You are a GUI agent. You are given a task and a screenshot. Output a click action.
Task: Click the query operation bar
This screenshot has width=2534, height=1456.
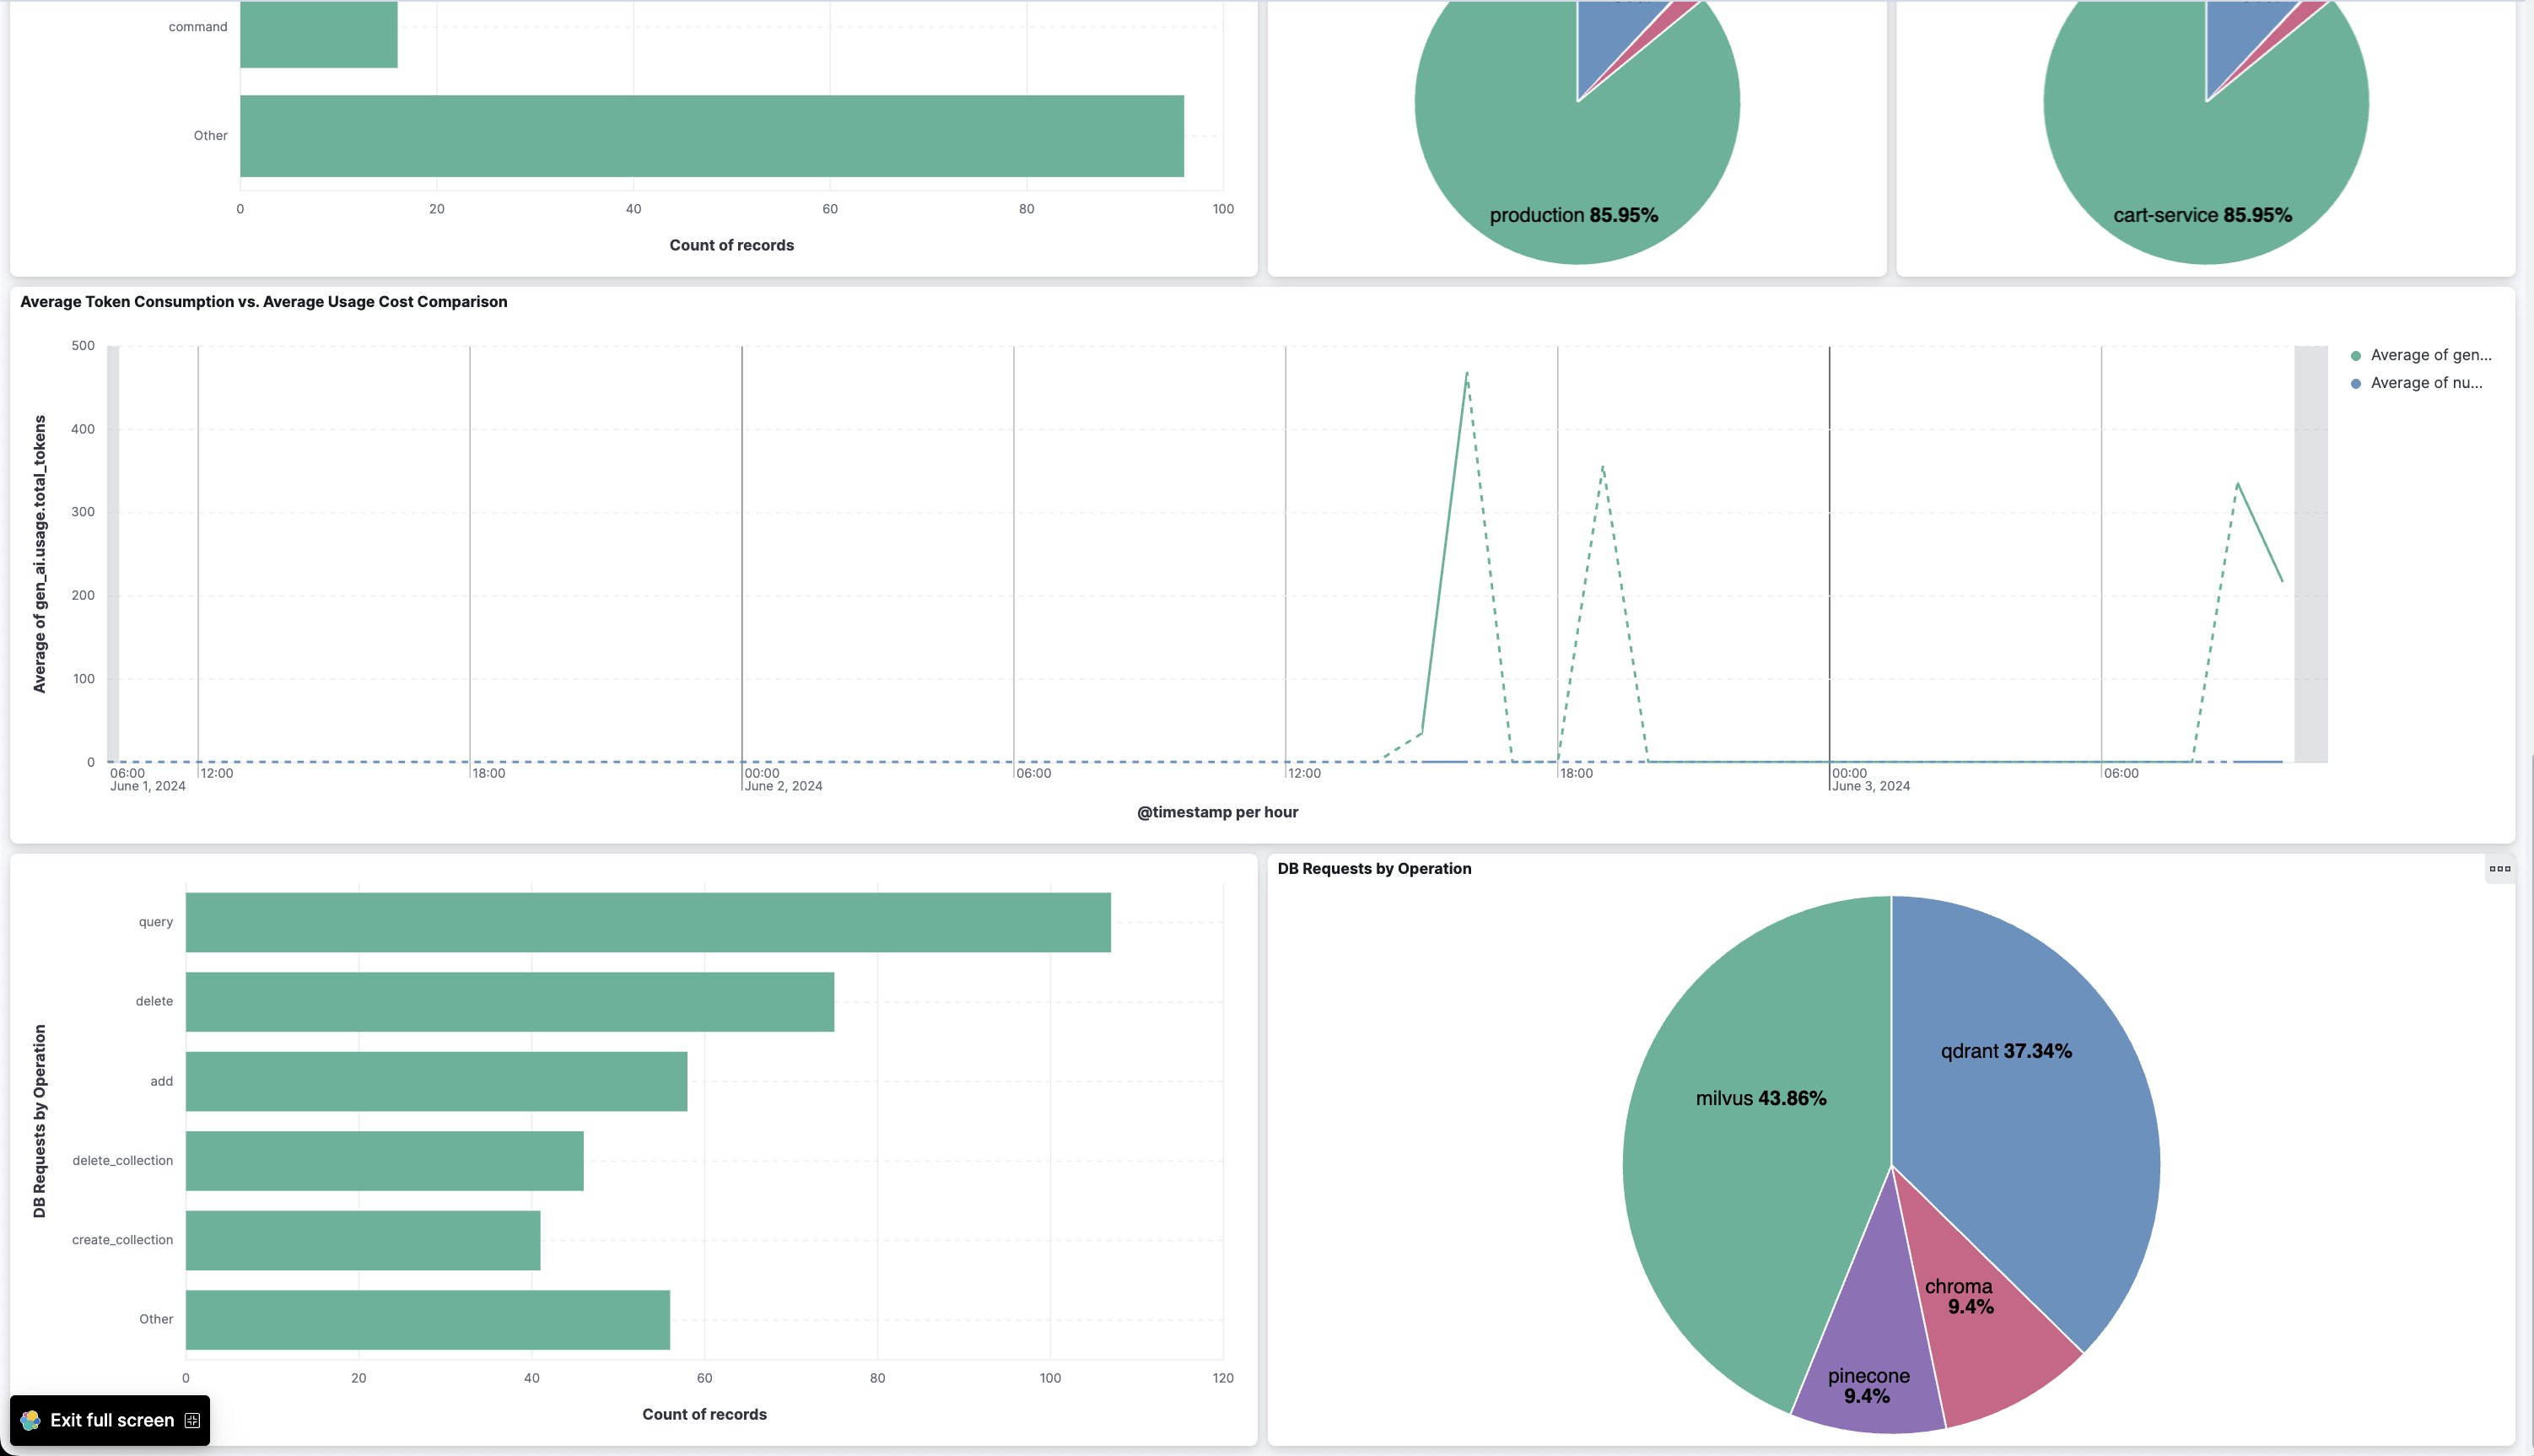point(648,922)
